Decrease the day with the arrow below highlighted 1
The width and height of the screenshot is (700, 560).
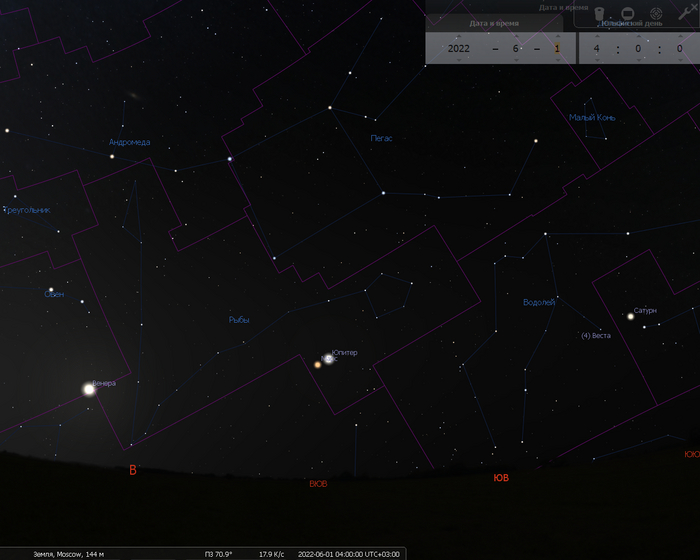[557, 60]
